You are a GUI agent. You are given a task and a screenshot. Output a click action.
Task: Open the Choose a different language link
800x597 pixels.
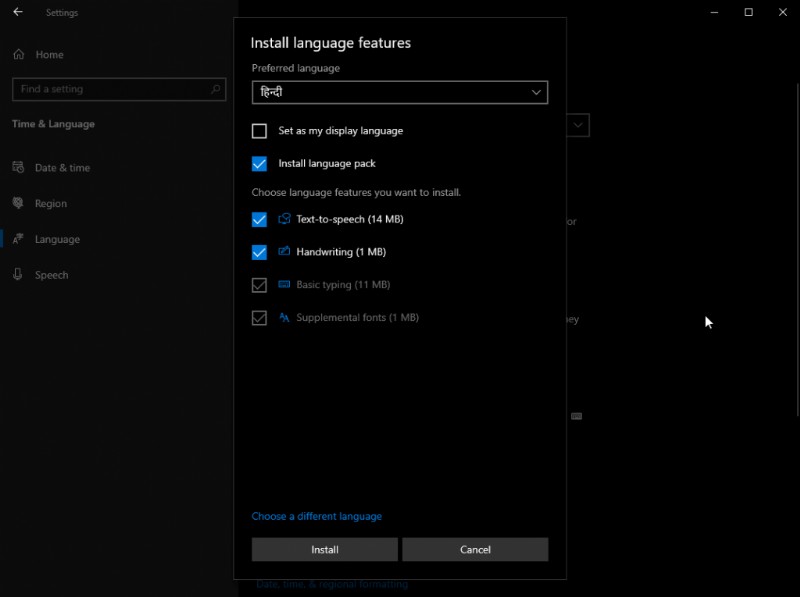(316, 516)
